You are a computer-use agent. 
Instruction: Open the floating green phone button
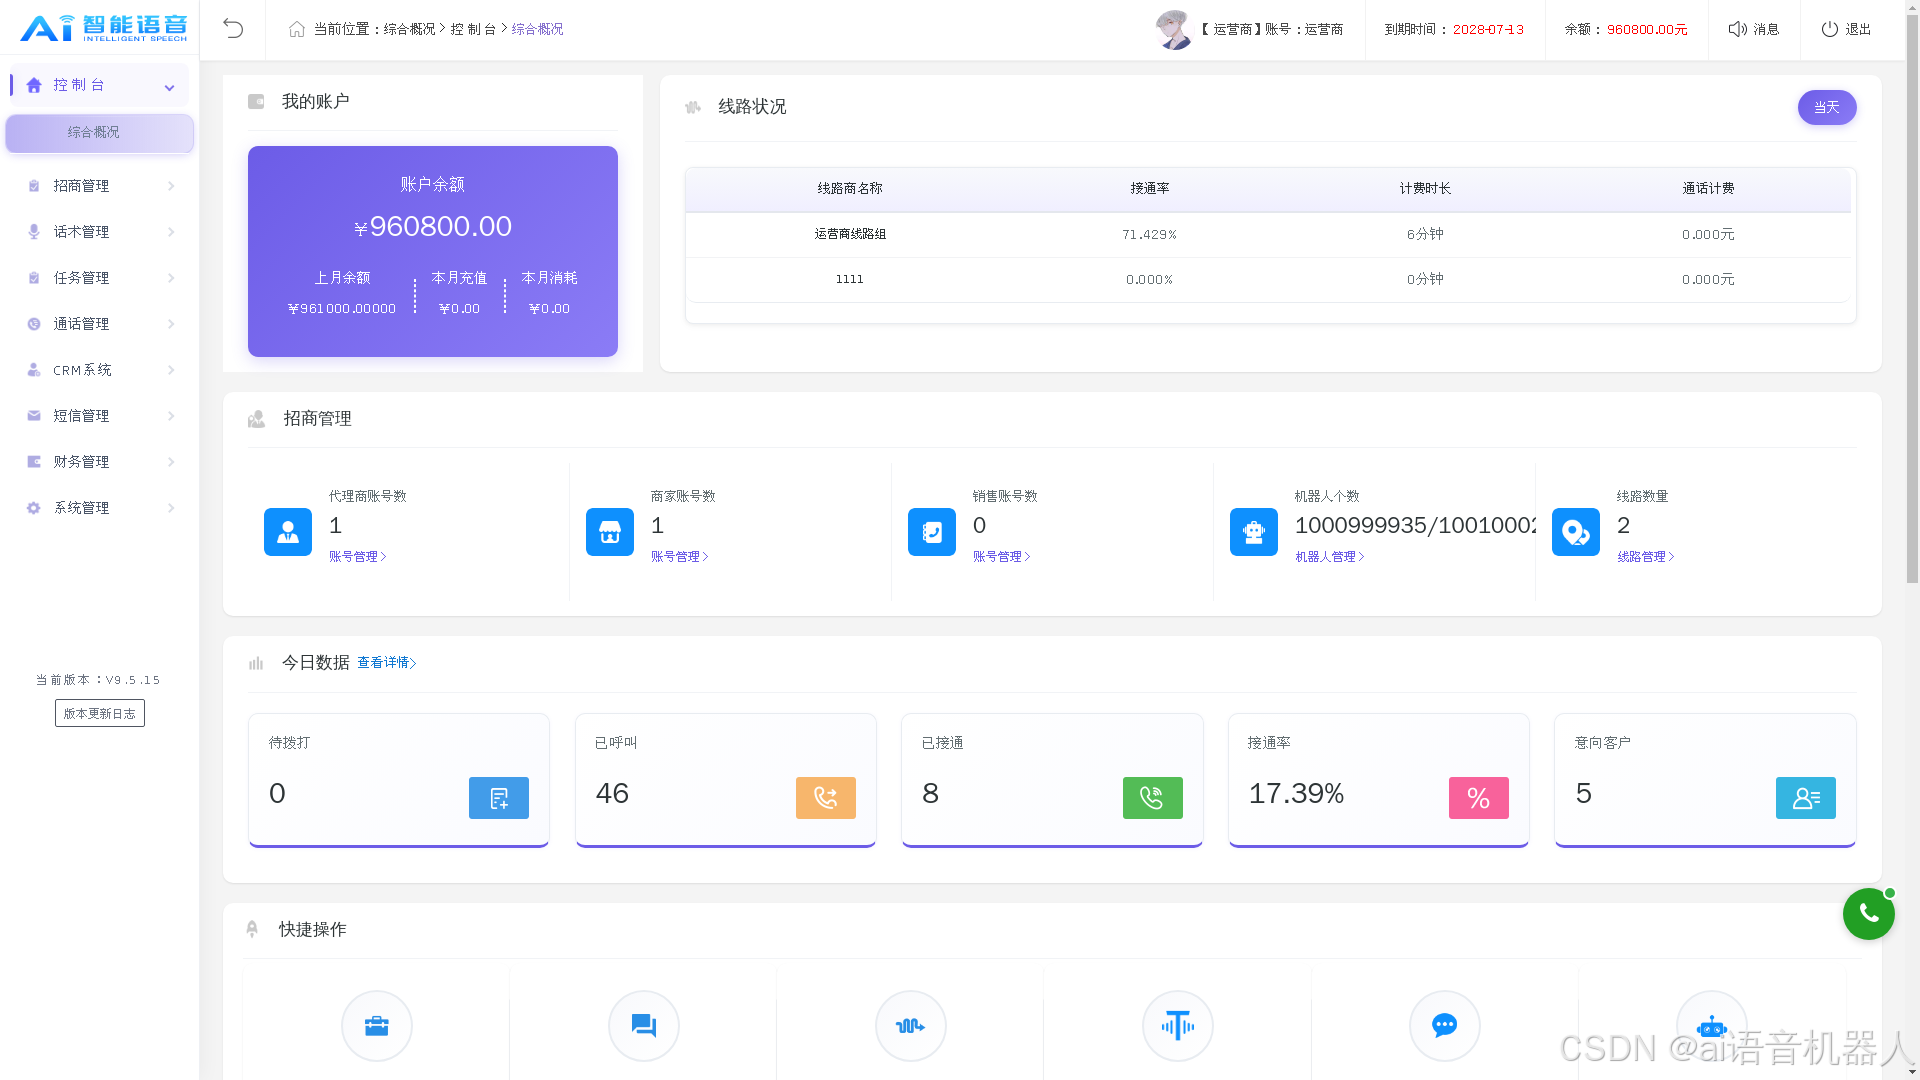click(x=1869, y=914)
